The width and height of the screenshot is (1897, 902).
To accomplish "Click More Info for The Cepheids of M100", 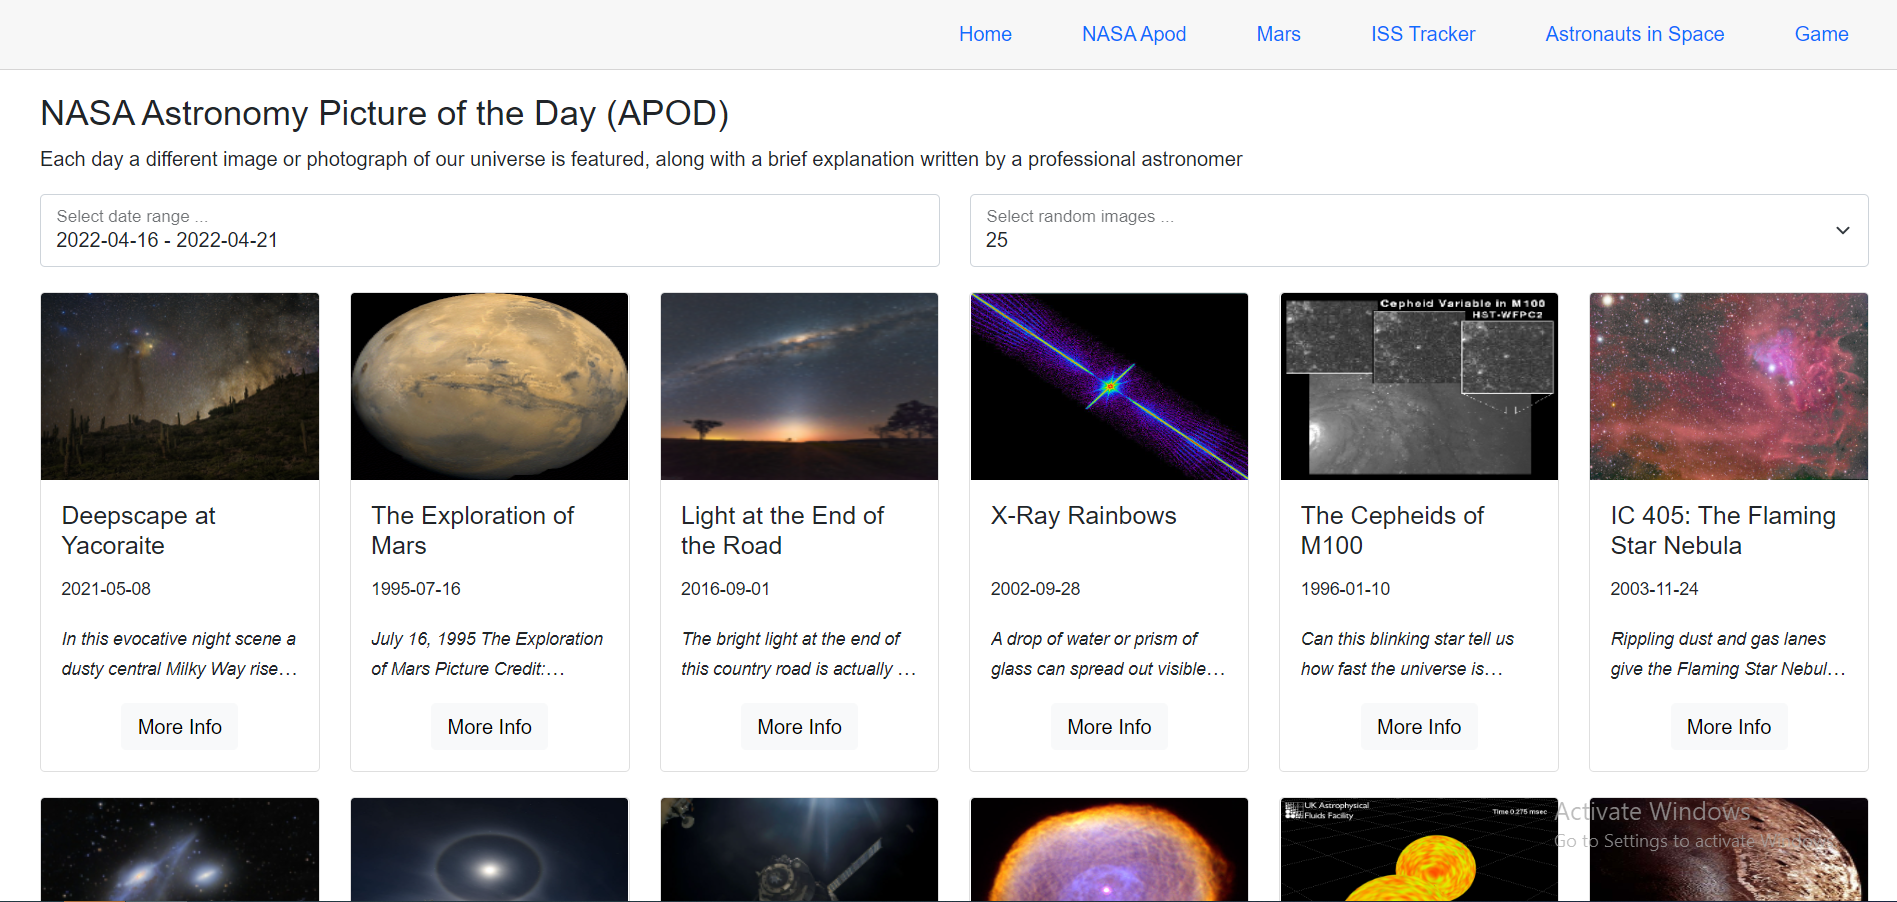I will [1419, 727].
